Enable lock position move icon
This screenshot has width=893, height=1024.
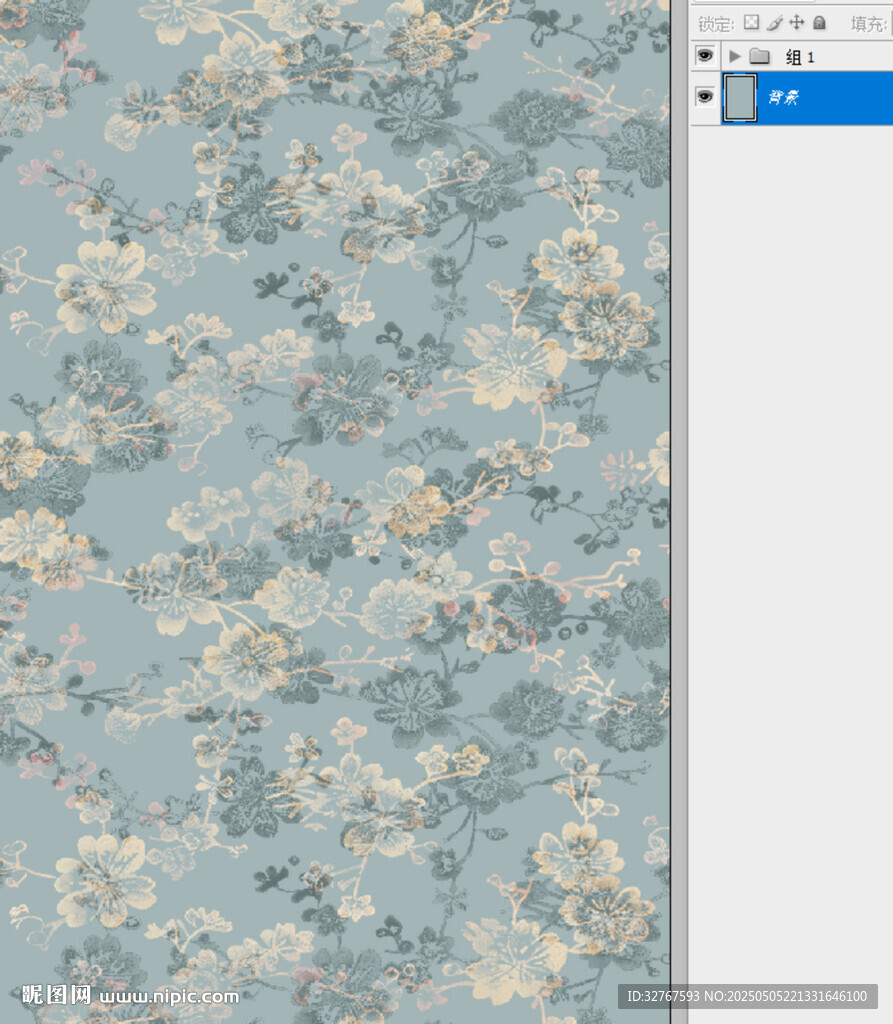coord(796,23)
